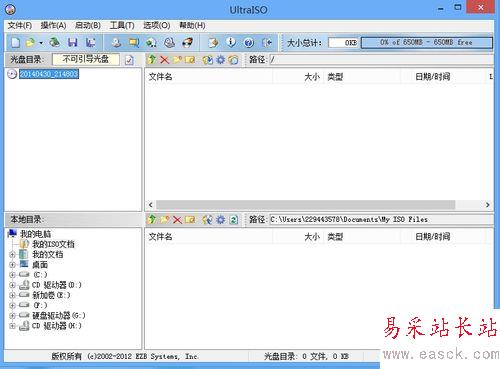Click the New image toolbar icon
The width and height of the screenshot is (500, 369).
click(x=15, y=43)
